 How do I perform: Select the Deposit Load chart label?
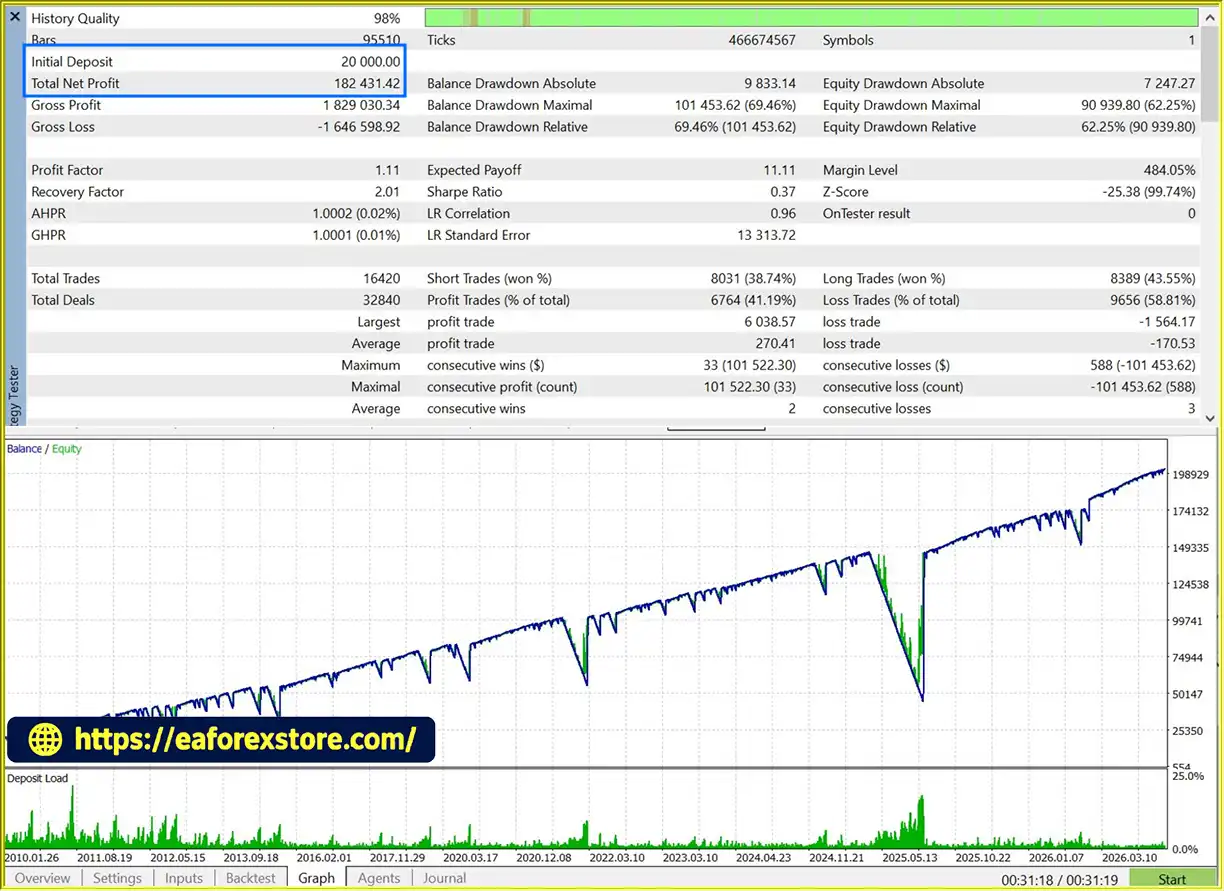coord(37,778)
